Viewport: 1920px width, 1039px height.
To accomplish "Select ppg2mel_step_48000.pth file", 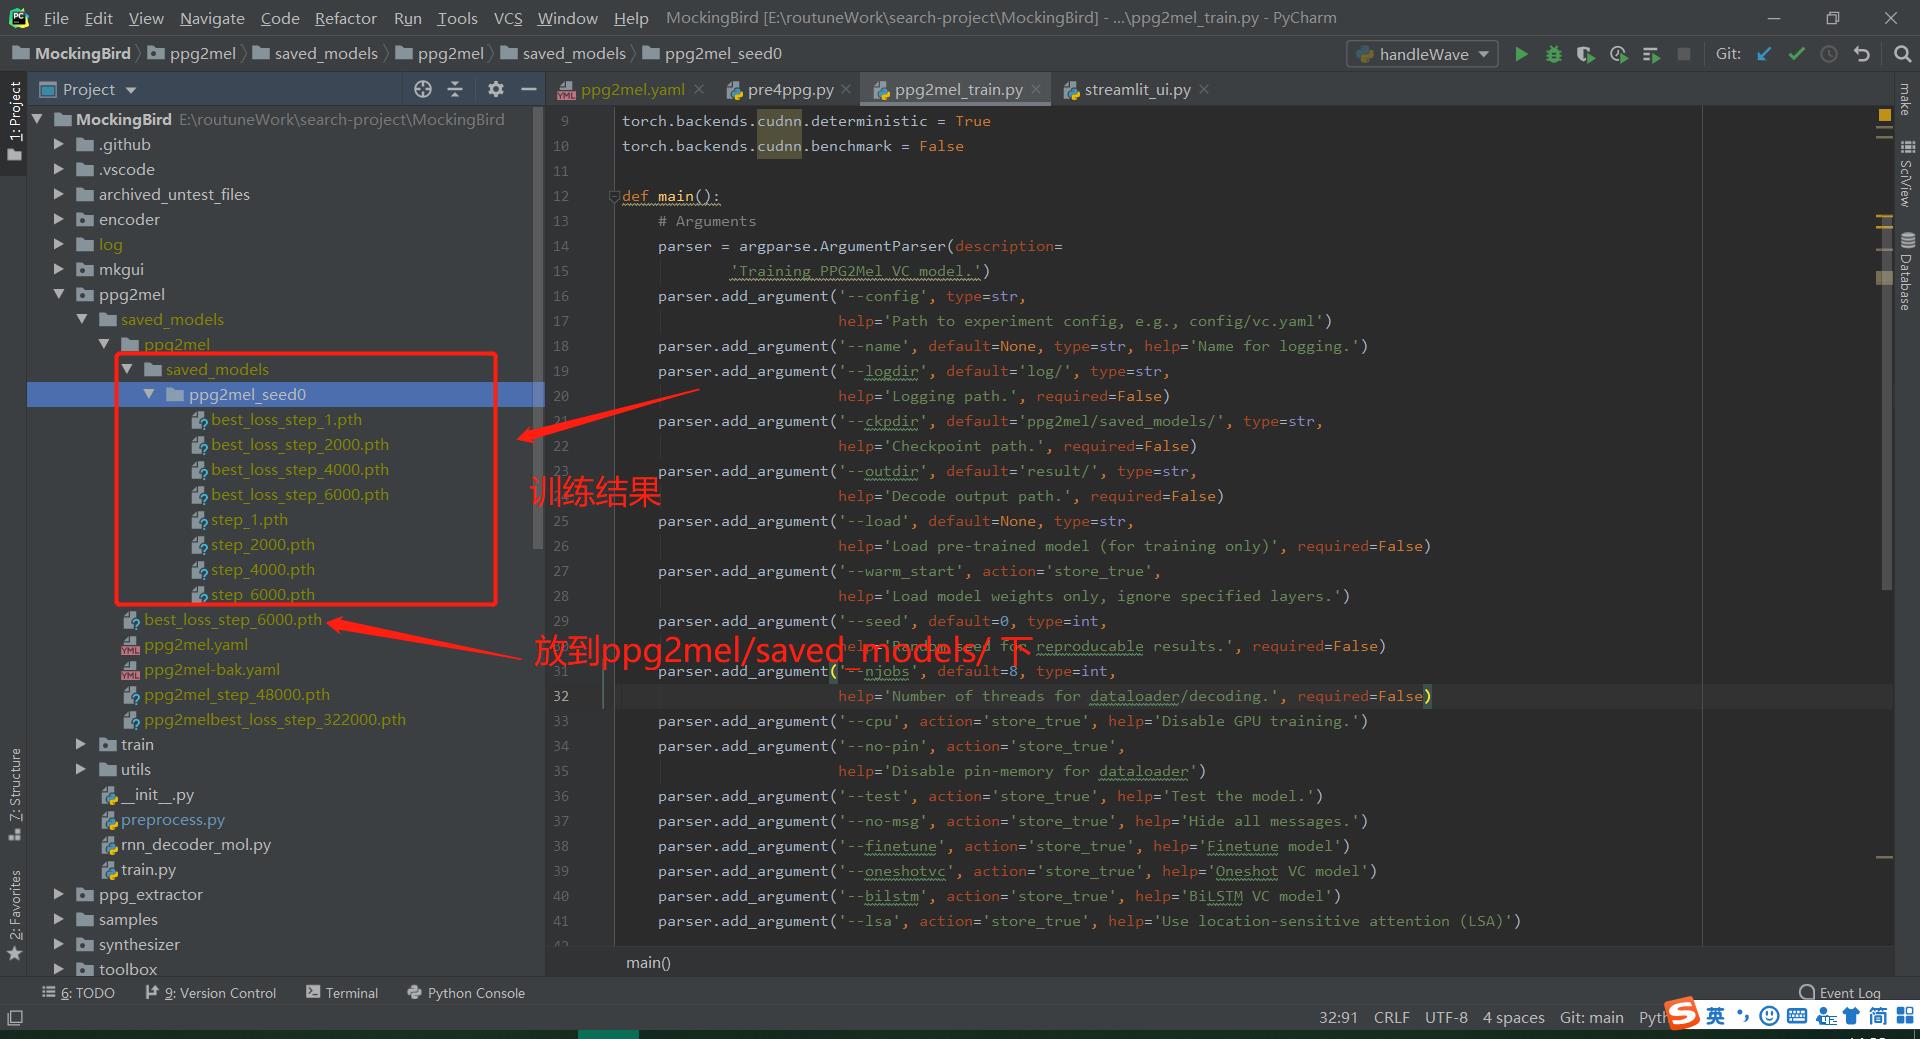I will pyautogui.click(x=237, y=694).
